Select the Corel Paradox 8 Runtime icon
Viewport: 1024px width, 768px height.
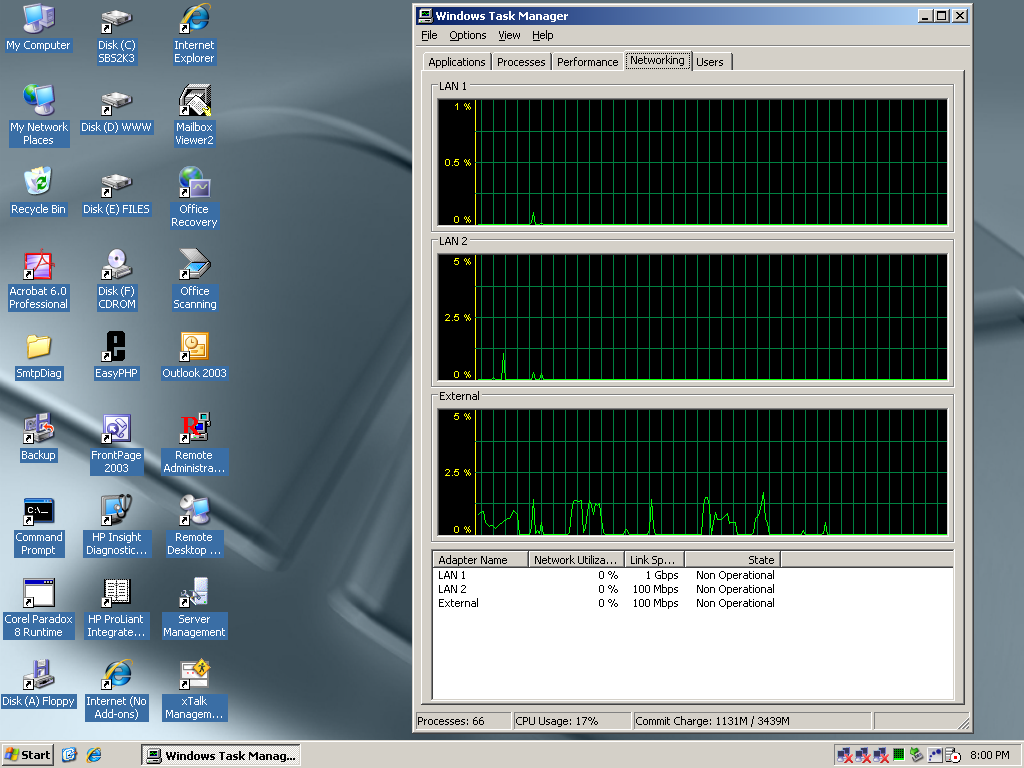(x=39, y=609)
